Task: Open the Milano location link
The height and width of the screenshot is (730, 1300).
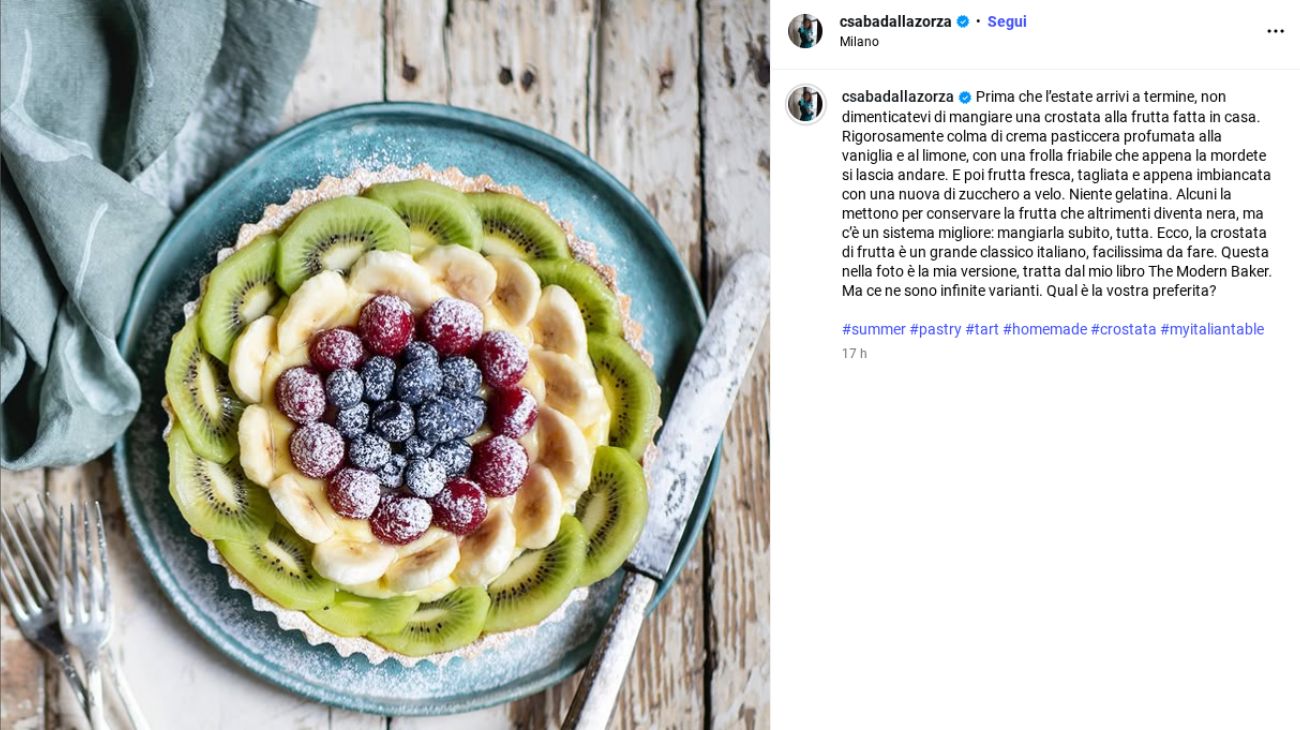Action: pos(859,42)
